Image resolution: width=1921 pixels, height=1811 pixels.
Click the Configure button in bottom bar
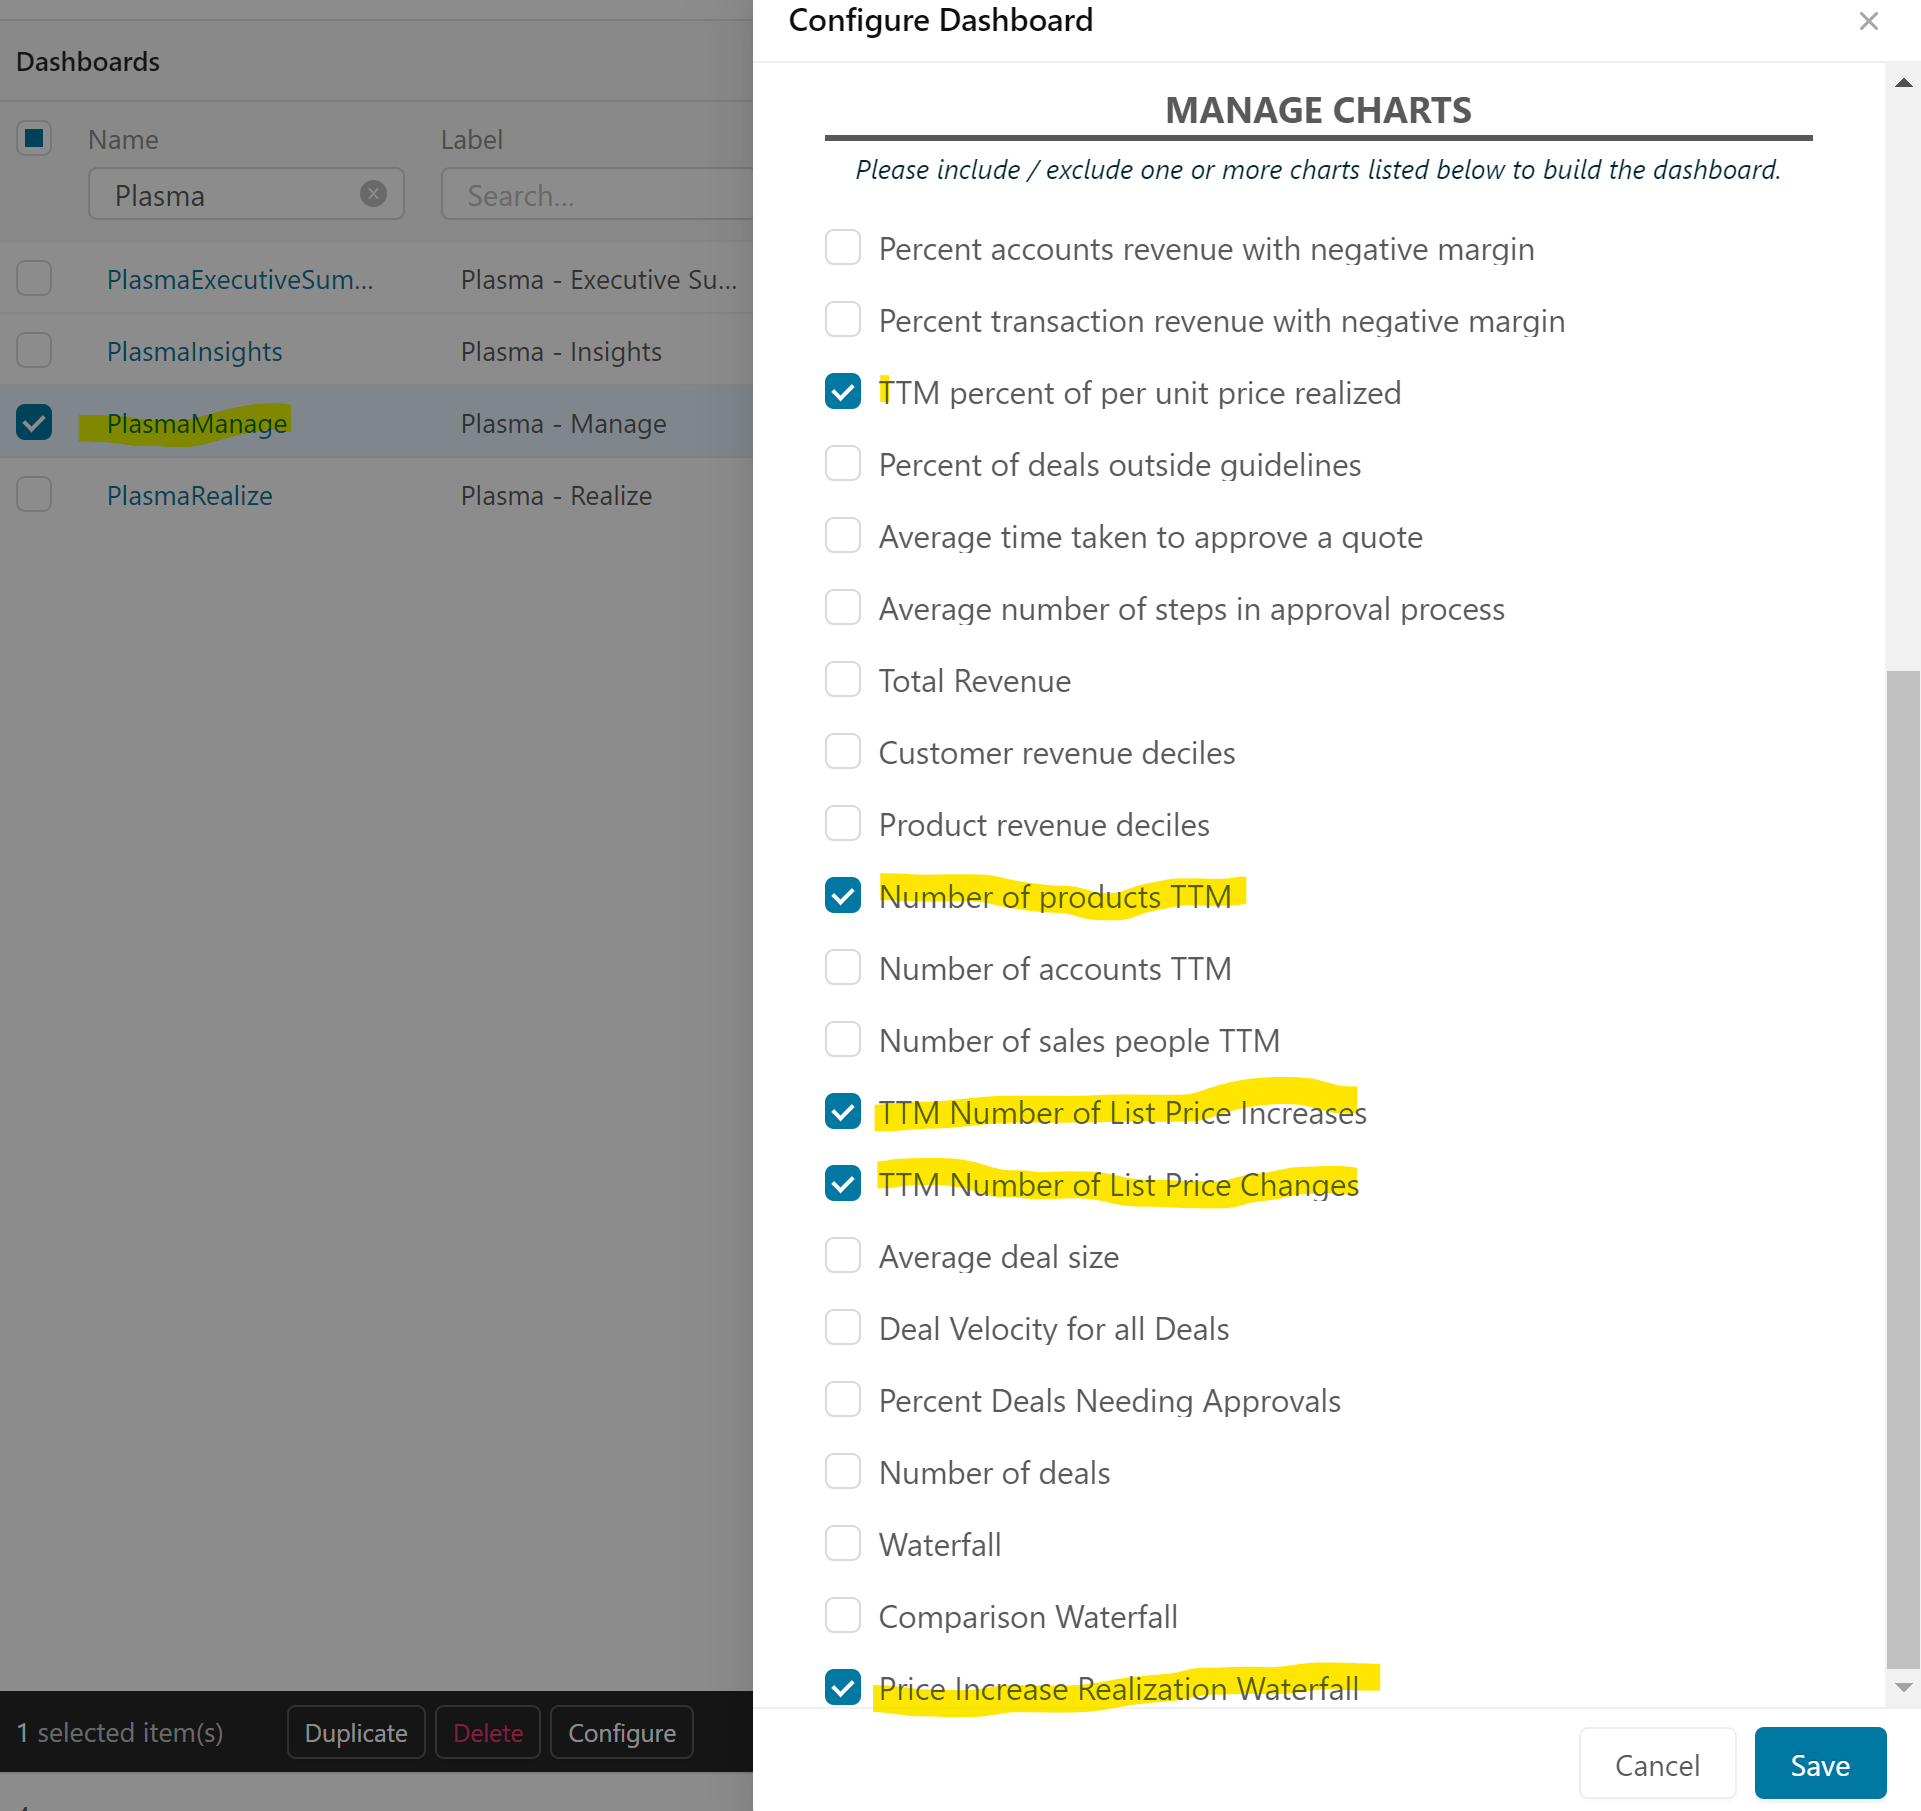(x=621, y=1733)
